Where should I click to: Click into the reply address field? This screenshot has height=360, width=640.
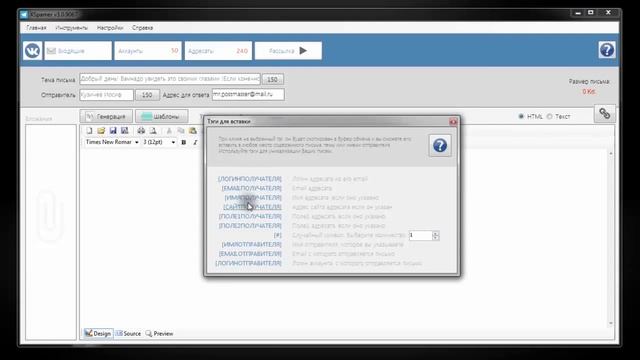pyautogui.click(x=248, y=94)
